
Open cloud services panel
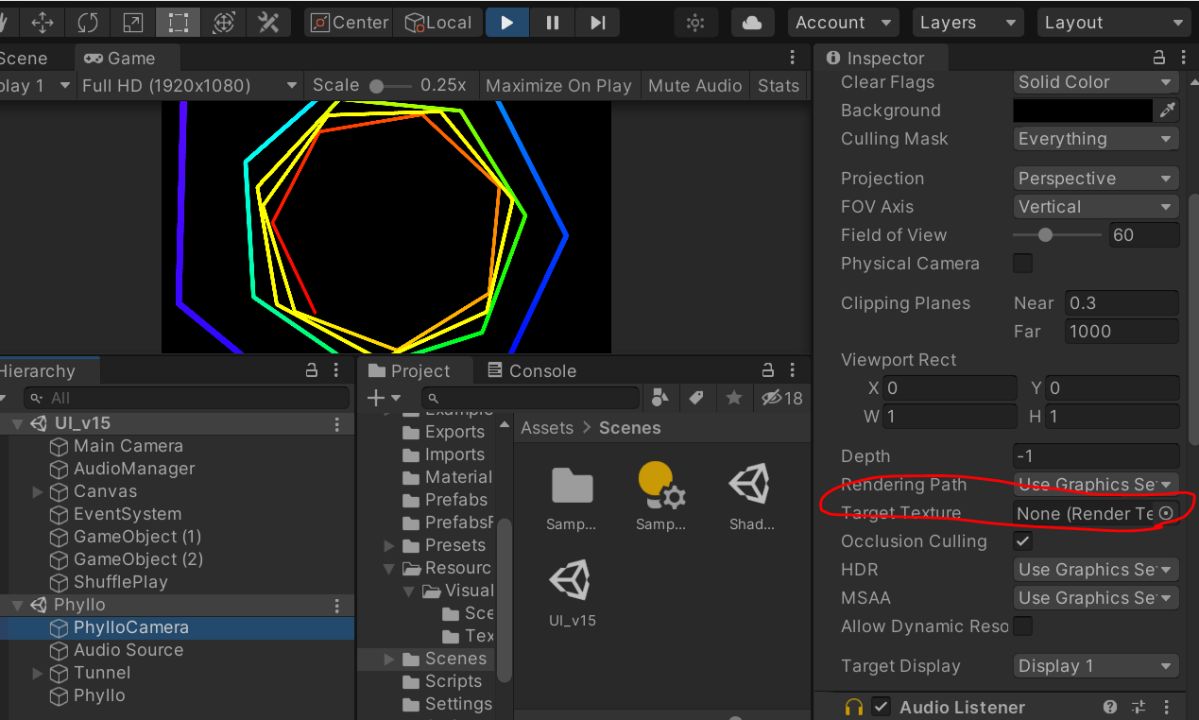pos(752,23)
